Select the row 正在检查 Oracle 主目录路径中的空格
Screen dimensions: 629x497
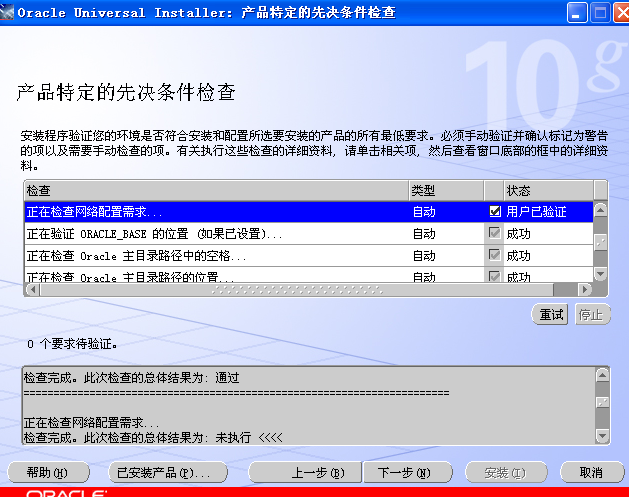[308, 256]
